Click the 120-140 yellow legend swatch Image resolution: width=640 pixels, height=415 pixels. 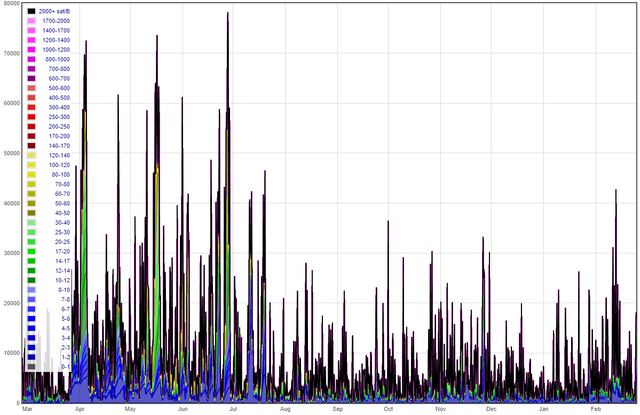click(31, 155)
